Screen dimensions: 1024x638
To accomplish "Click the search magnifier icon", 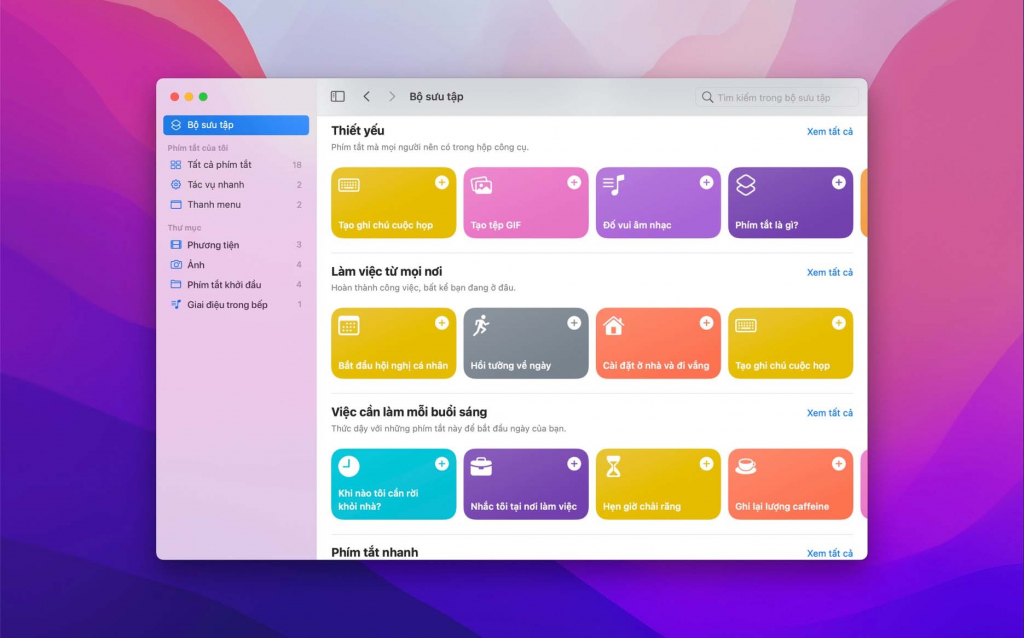I will (707, 97).
